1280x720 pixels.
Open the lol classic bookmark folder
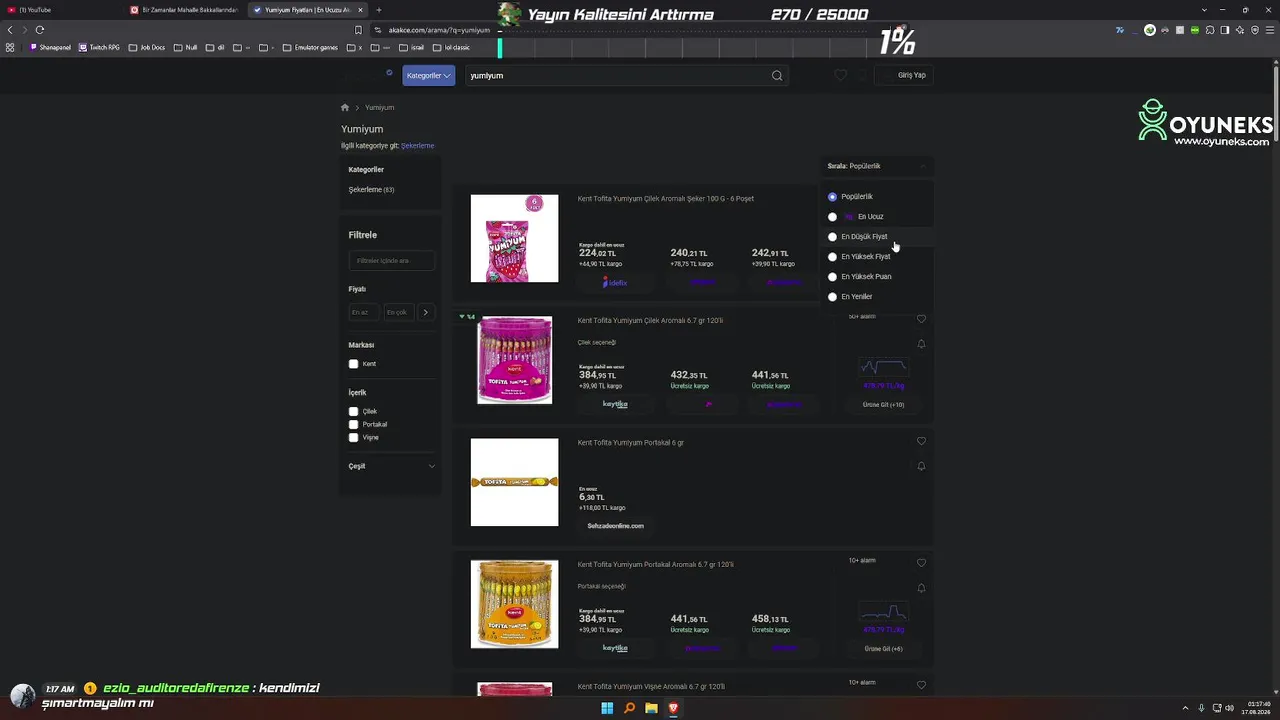tap(452, 47)
